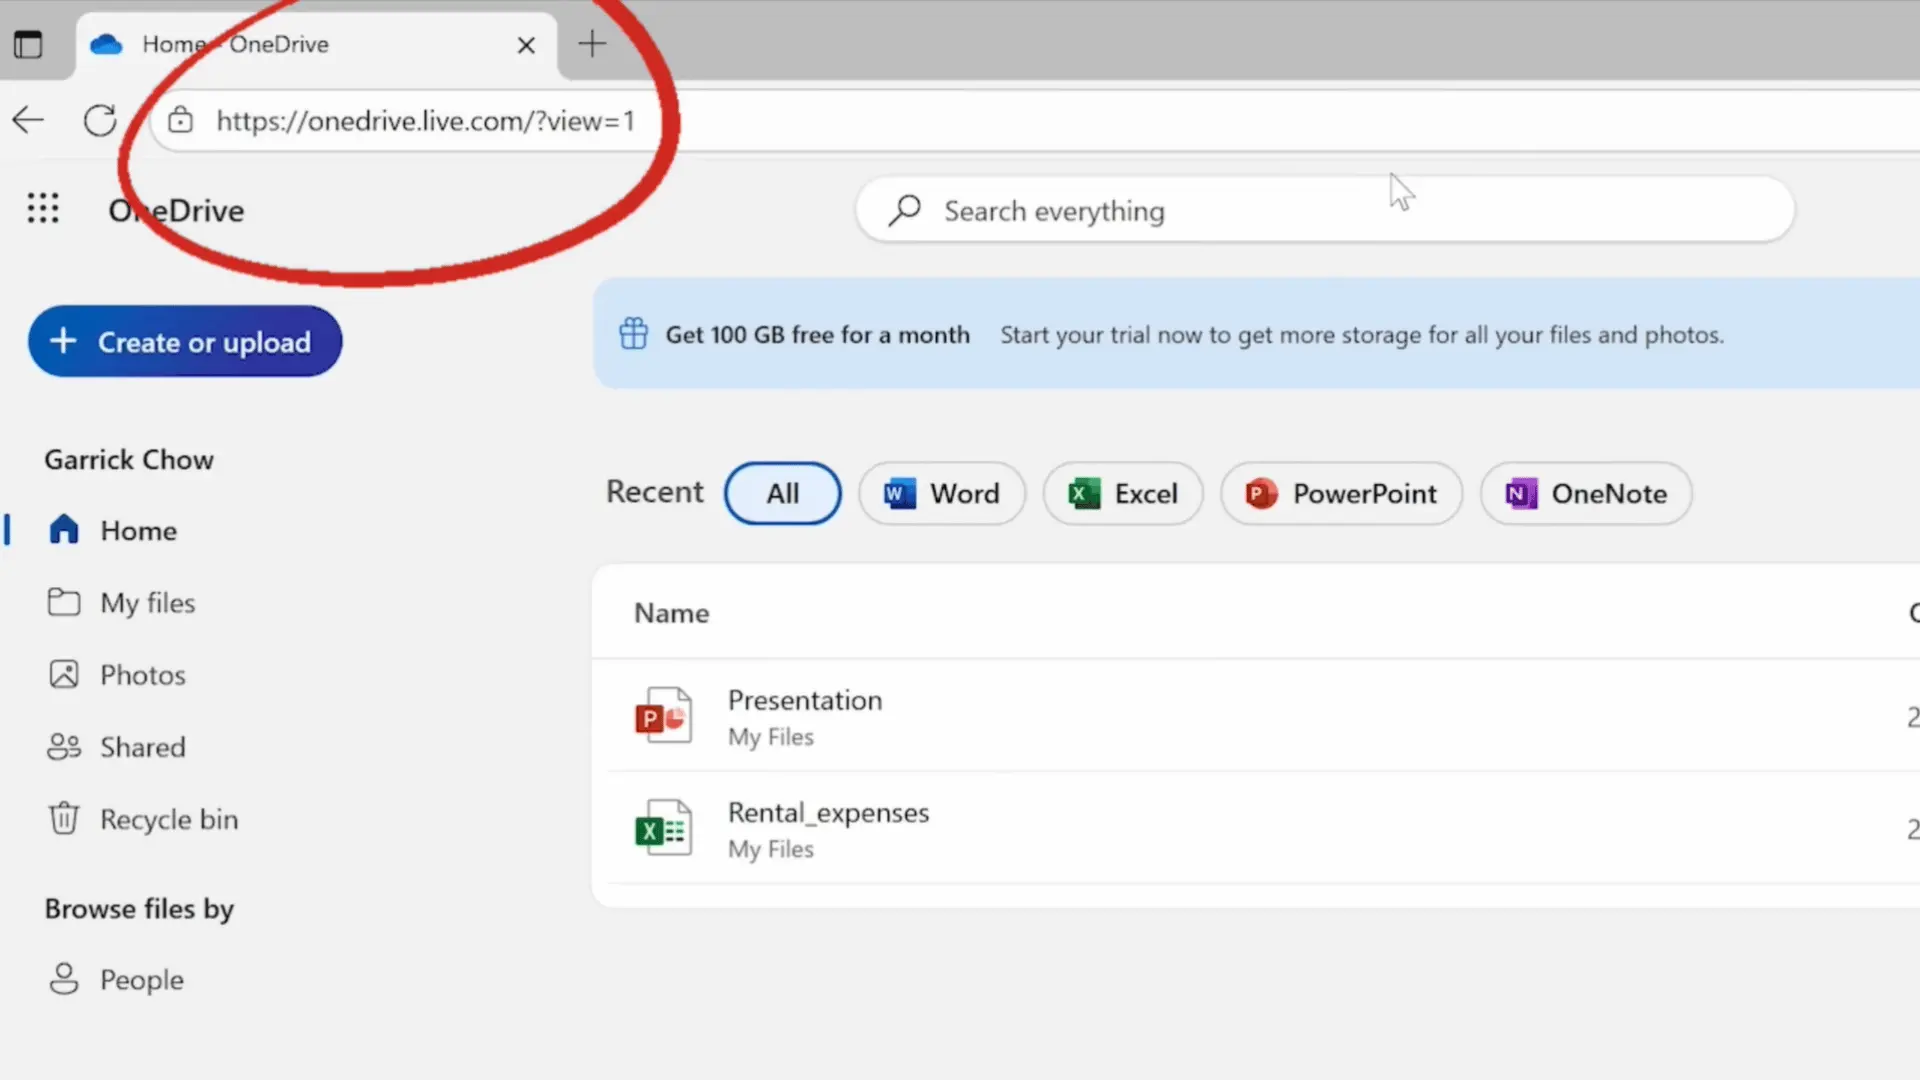This screenshot has height=1080, width=1920.
Task: Close the Home - OneDrive tab
Action: point(526,45)
